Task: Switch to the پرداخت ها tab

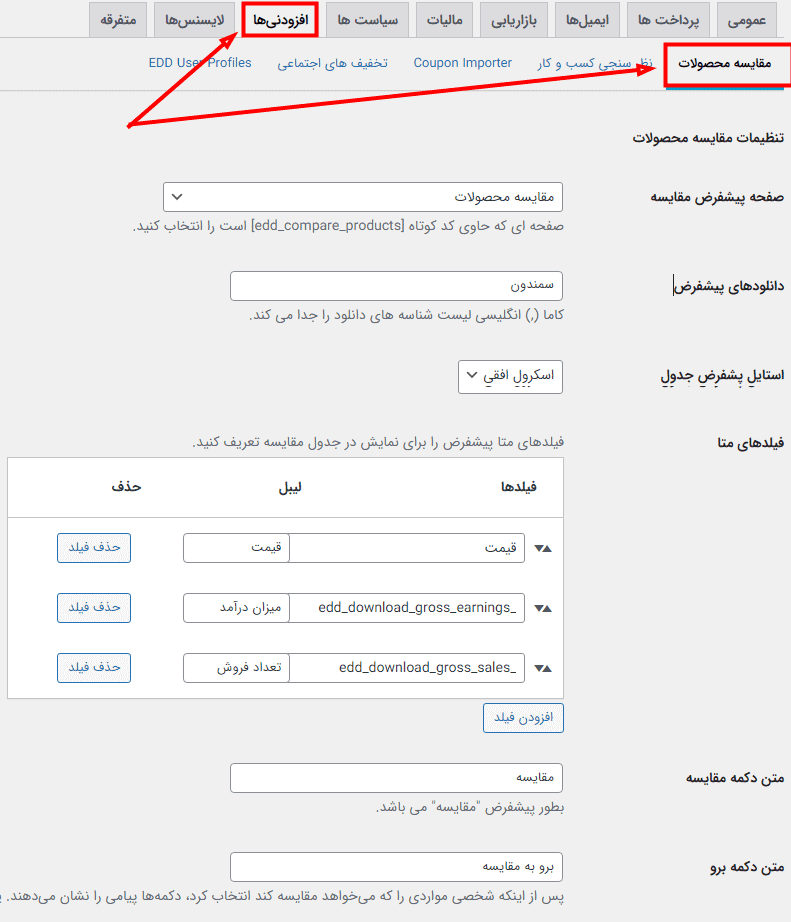Action: click(668, 20)
